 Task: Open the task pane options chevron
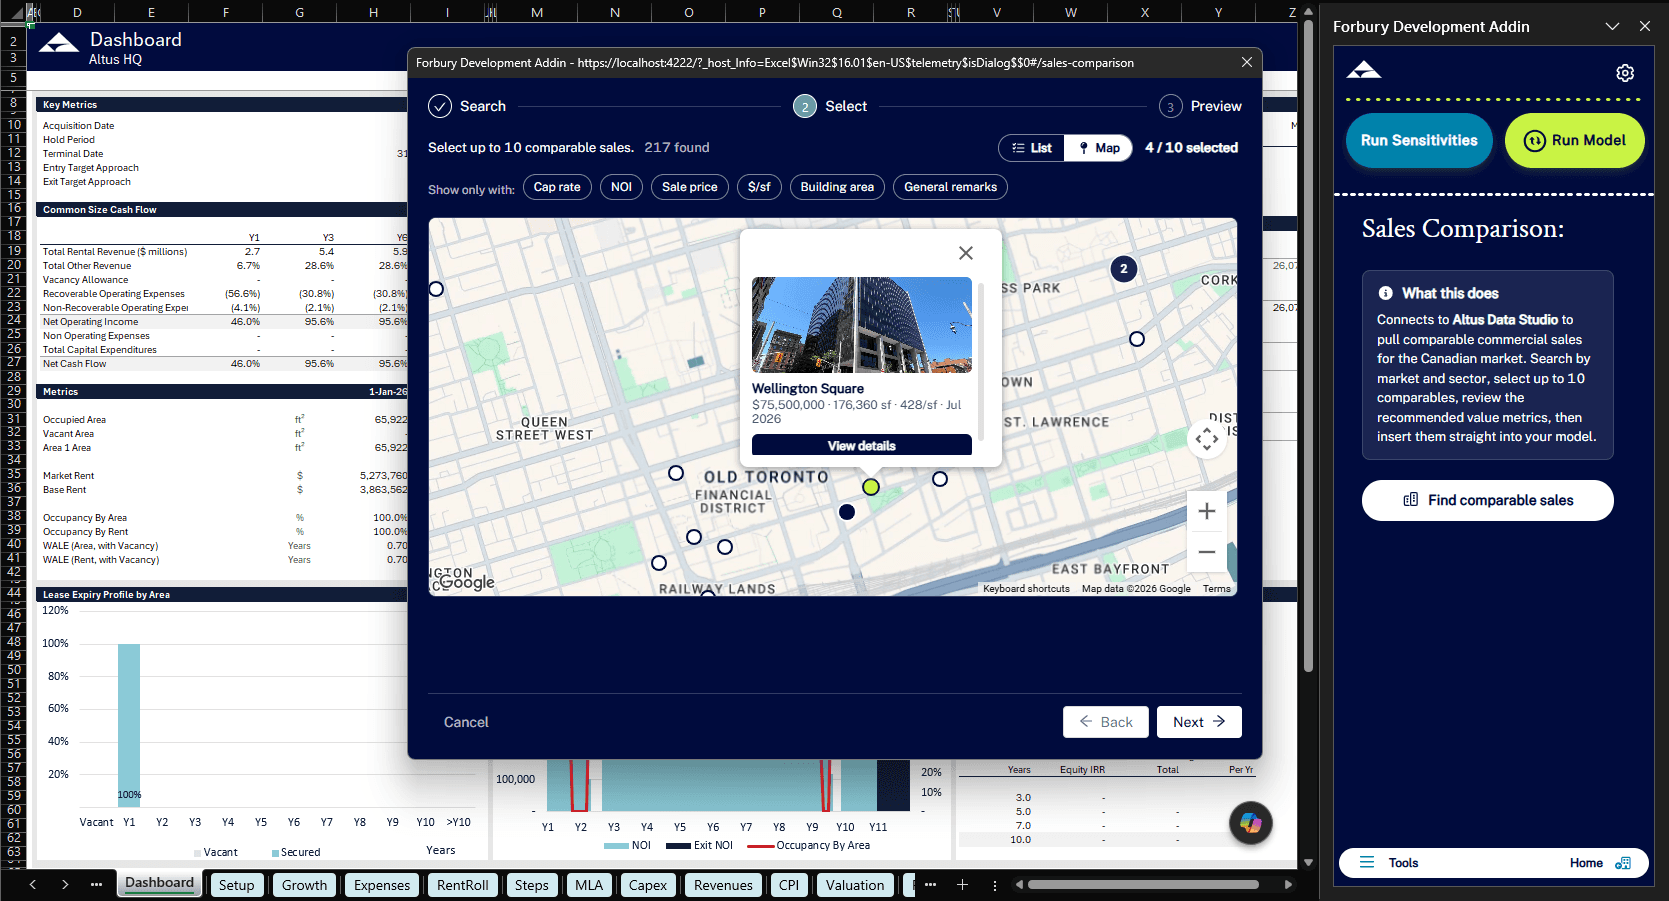click(1612, 27)
